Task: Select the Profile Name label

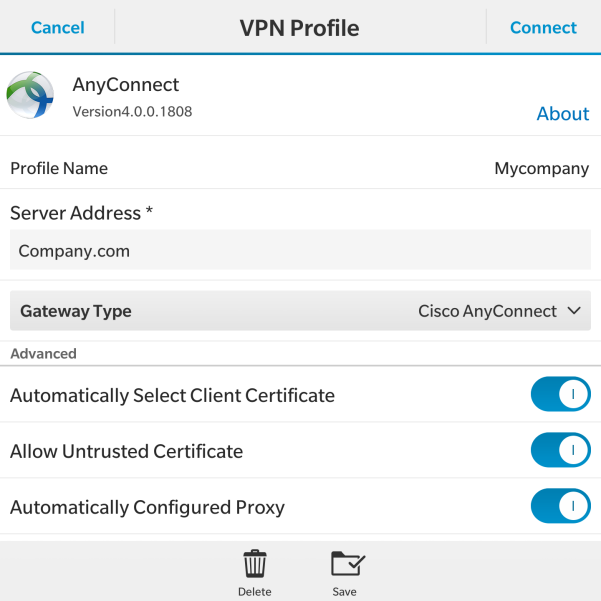Action: click(59, 168)
